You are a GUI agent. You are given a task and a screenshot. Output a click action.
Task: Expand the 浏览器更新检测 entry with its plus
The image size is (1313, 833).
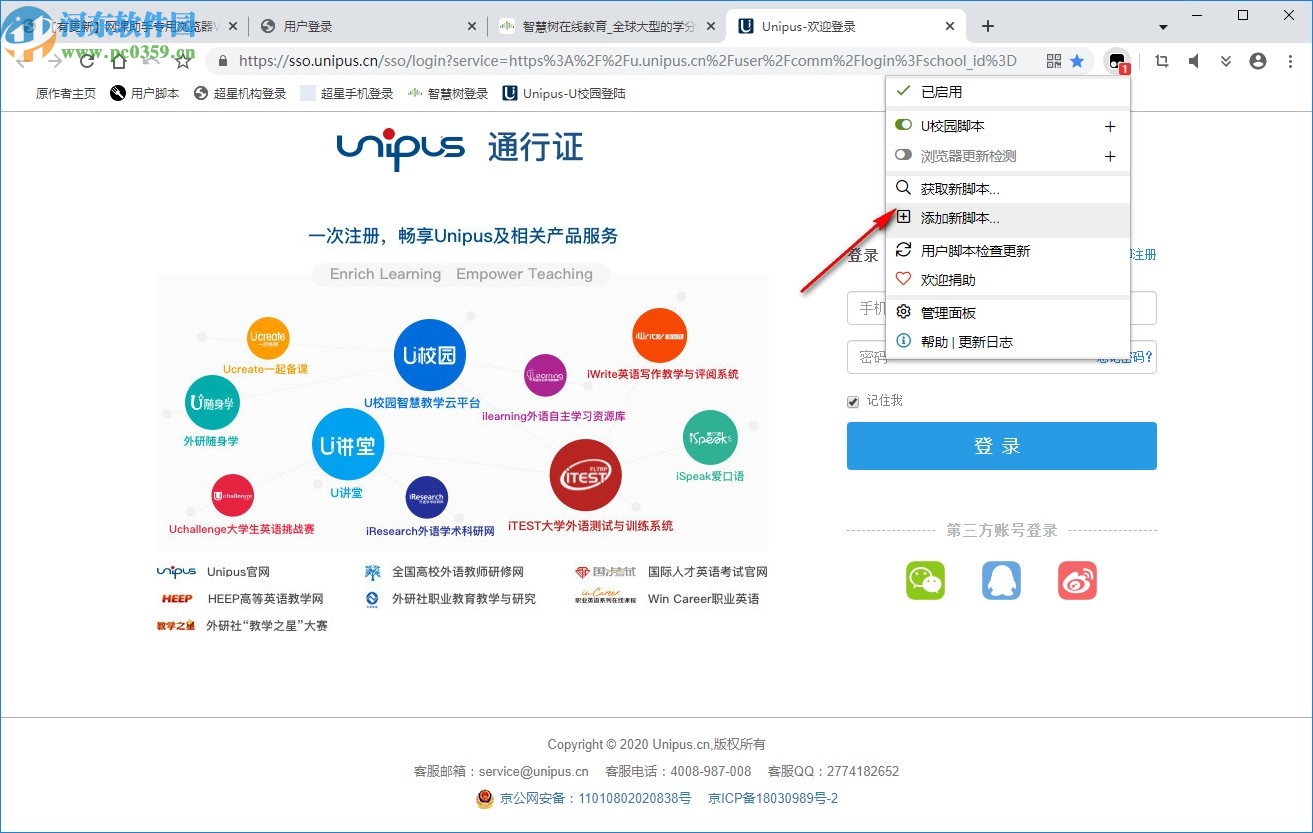(x=1110, y=157)
